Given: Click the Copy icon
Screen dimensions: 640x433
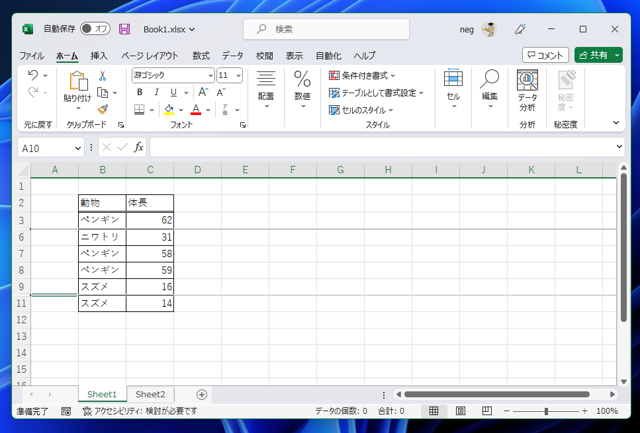Looking at the screenshot, I should click(102, 93).
